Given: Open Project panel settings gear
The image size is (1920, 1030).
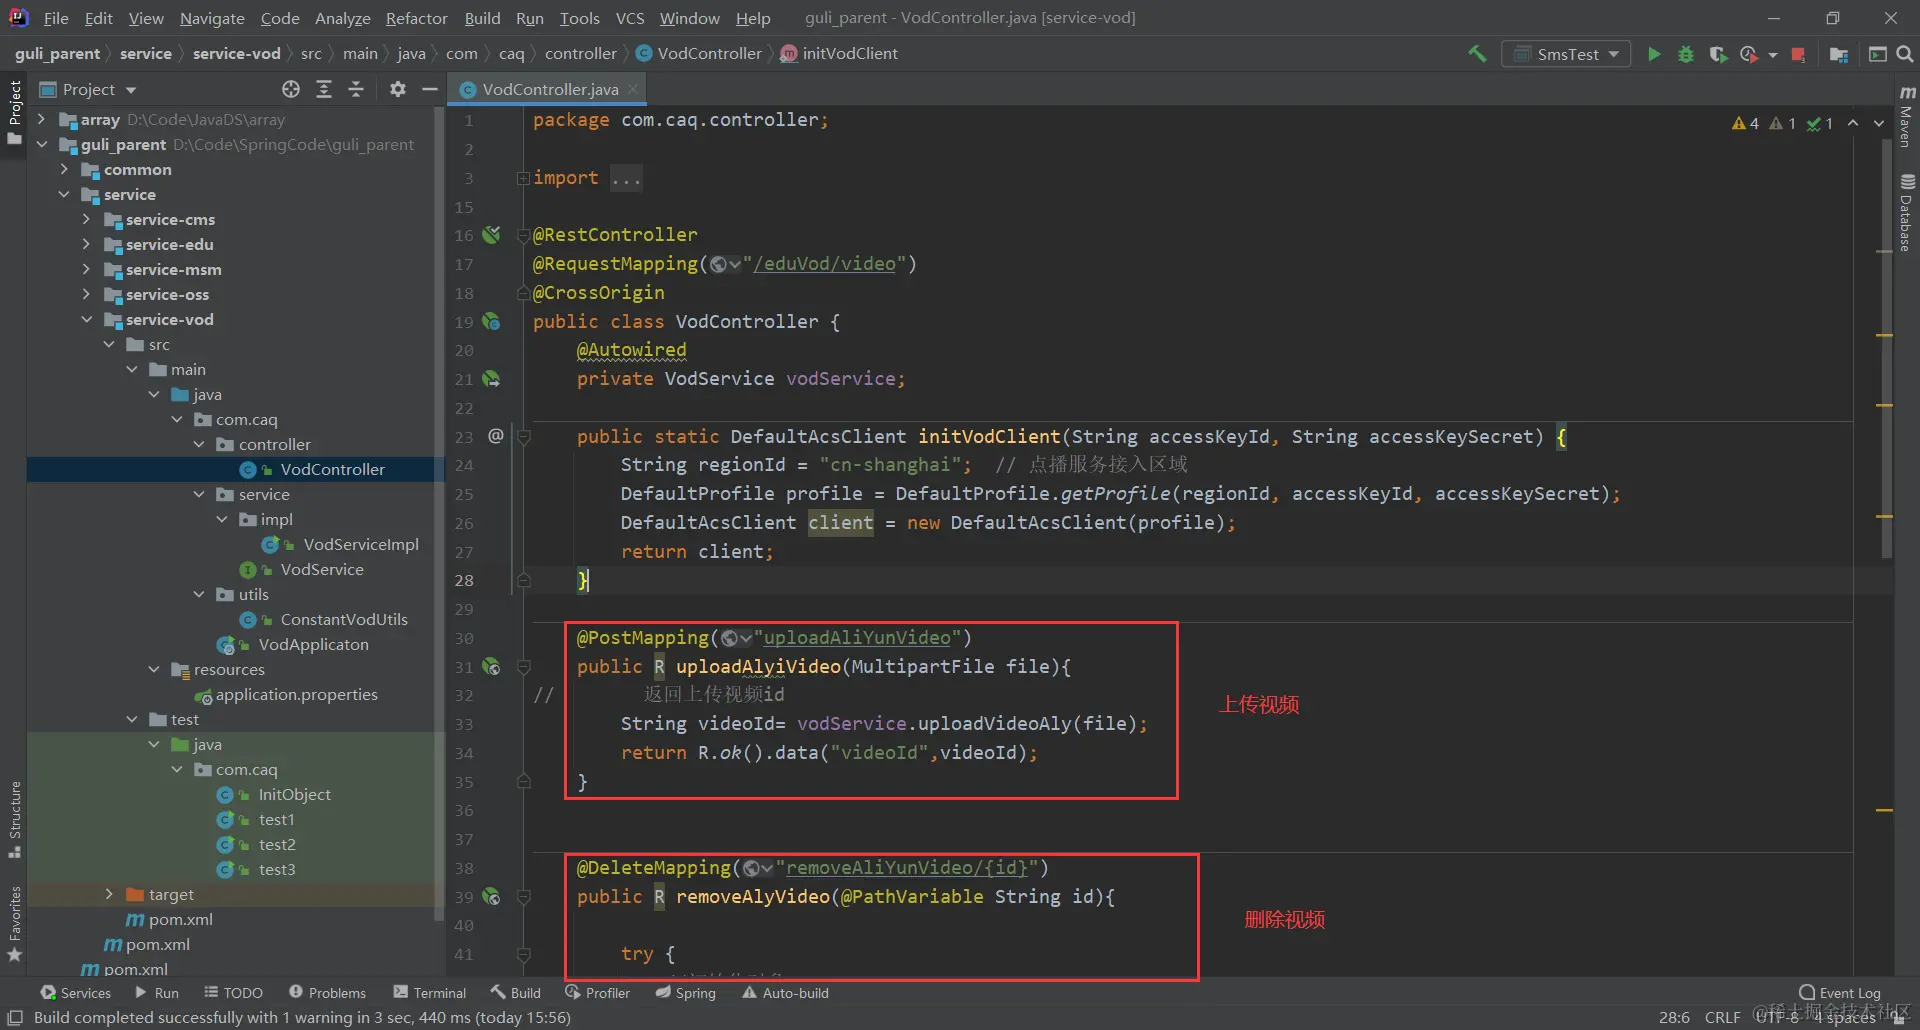Looking at the screenshot, I should tap(398, 89).
